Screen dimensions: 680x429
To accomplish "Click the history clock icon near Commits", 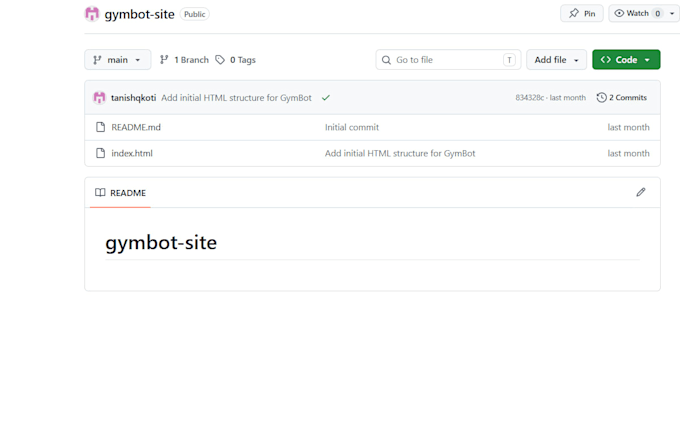I will tap(601, 98).
